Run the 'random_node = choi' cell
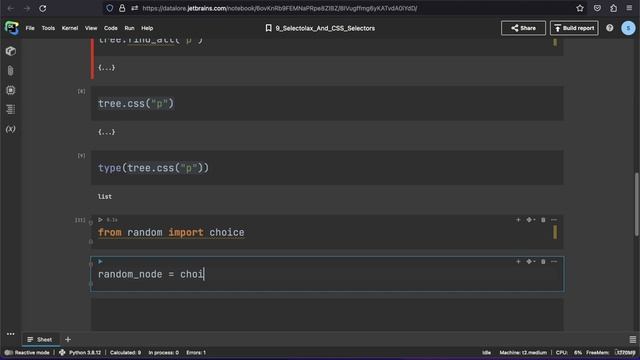 tap(100, 261)
